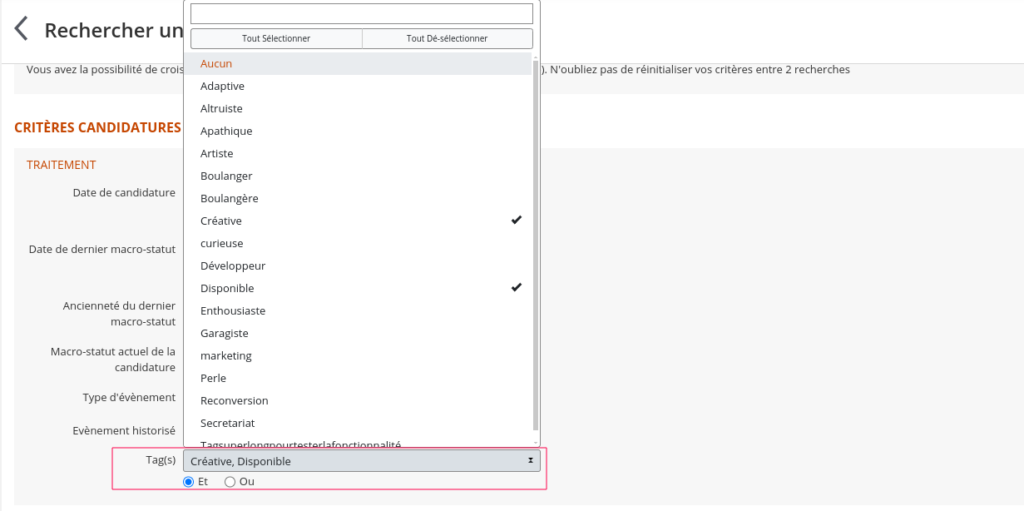Viewport: 1024px width, 511px height.
Task: Select the 'Adaptive' tag option
Action: coord(222,86)
